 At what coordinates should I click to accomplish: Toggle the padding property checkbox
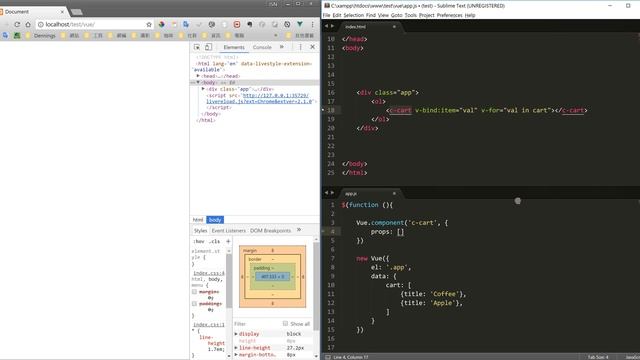coord(194,304)
